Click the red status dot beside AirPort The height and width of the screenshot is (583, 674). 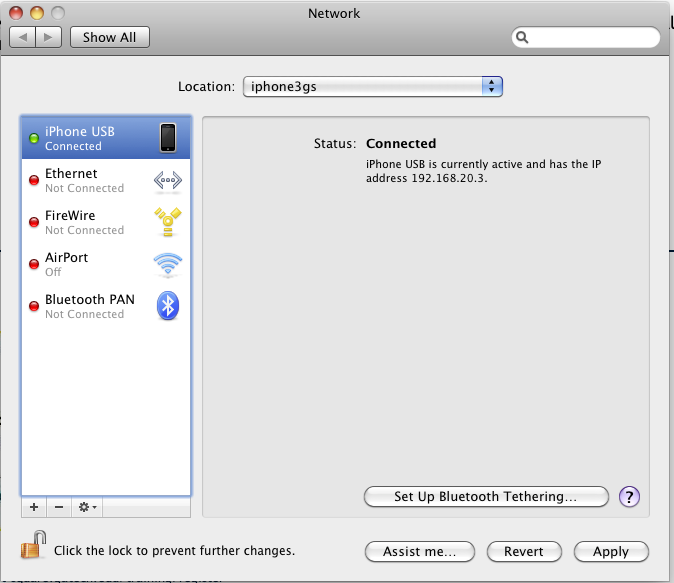pos(34,264)
